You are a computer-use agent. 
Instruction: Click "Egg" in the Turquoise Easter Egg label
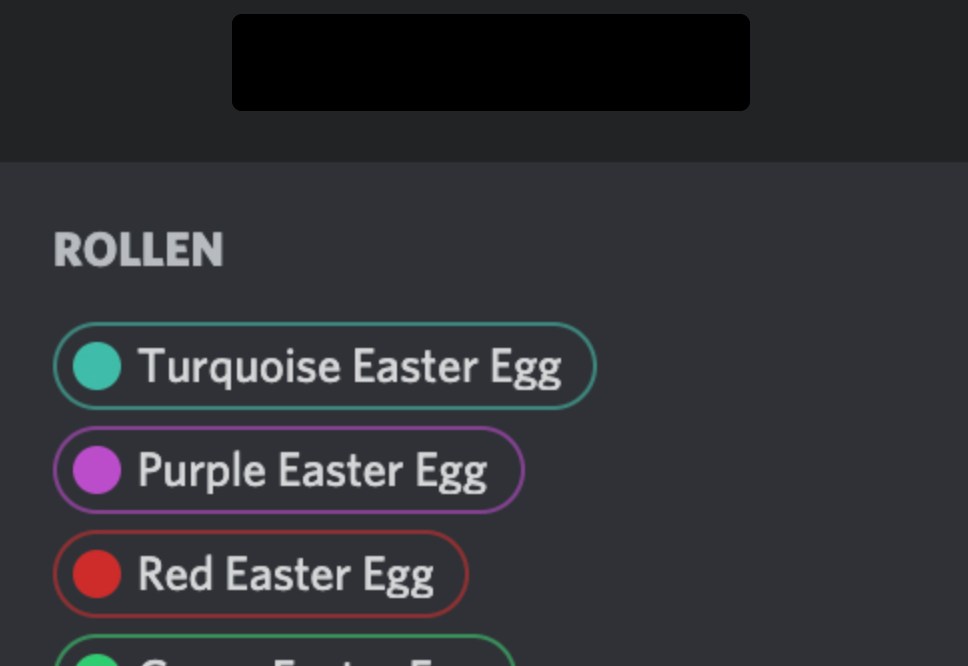525,368
